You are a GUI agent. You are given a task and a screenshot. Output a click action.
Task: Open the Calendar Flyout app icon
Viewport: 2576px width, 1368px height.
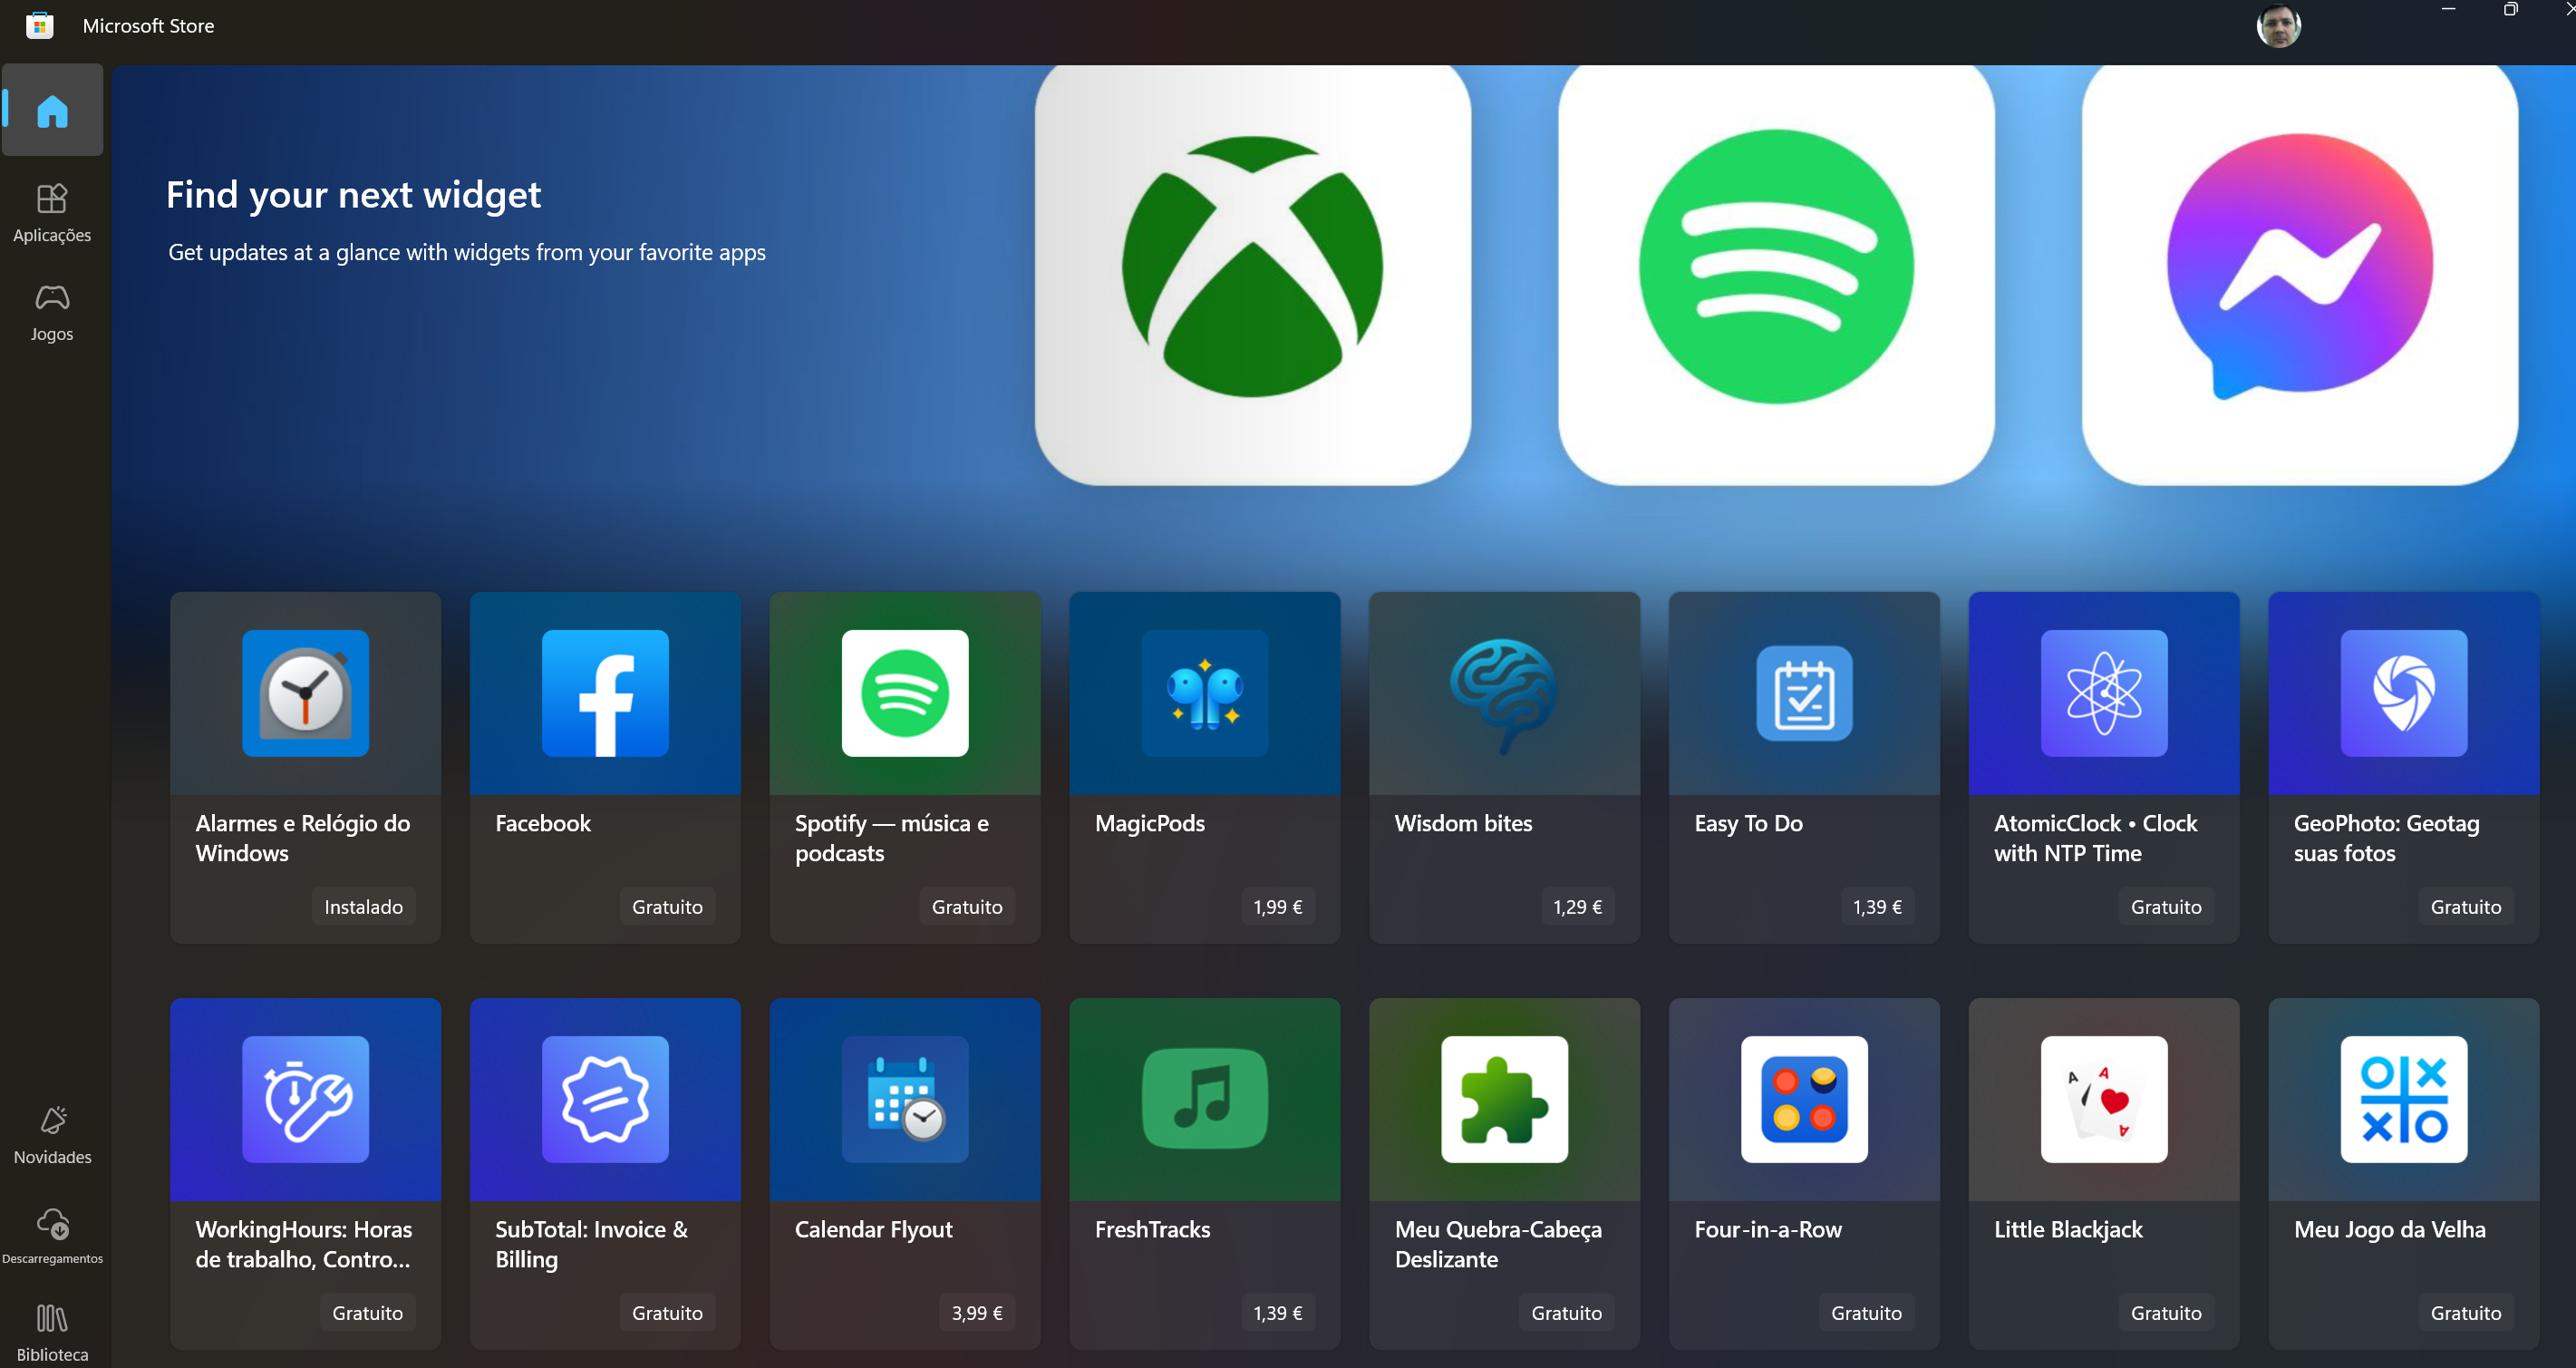click(905, 1099)
